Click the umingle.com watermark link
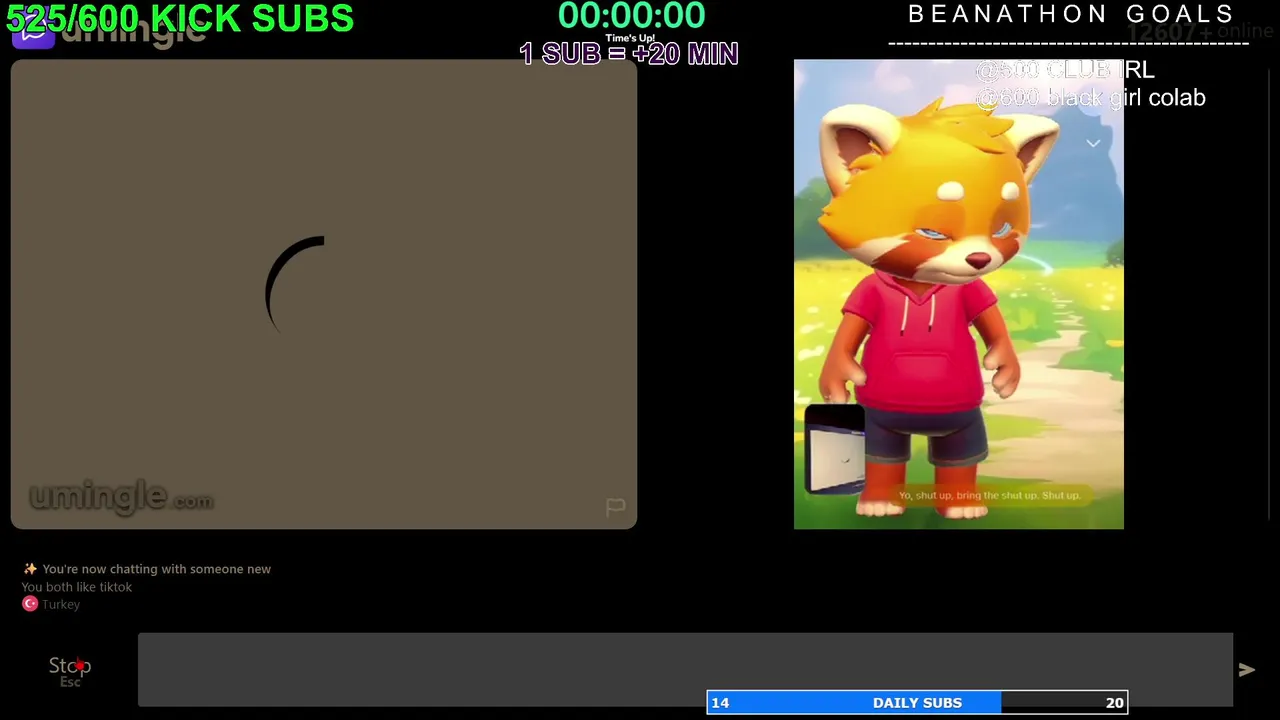Image resolution: width=1280 pixels, height=720 pixels. click(121, 497)
